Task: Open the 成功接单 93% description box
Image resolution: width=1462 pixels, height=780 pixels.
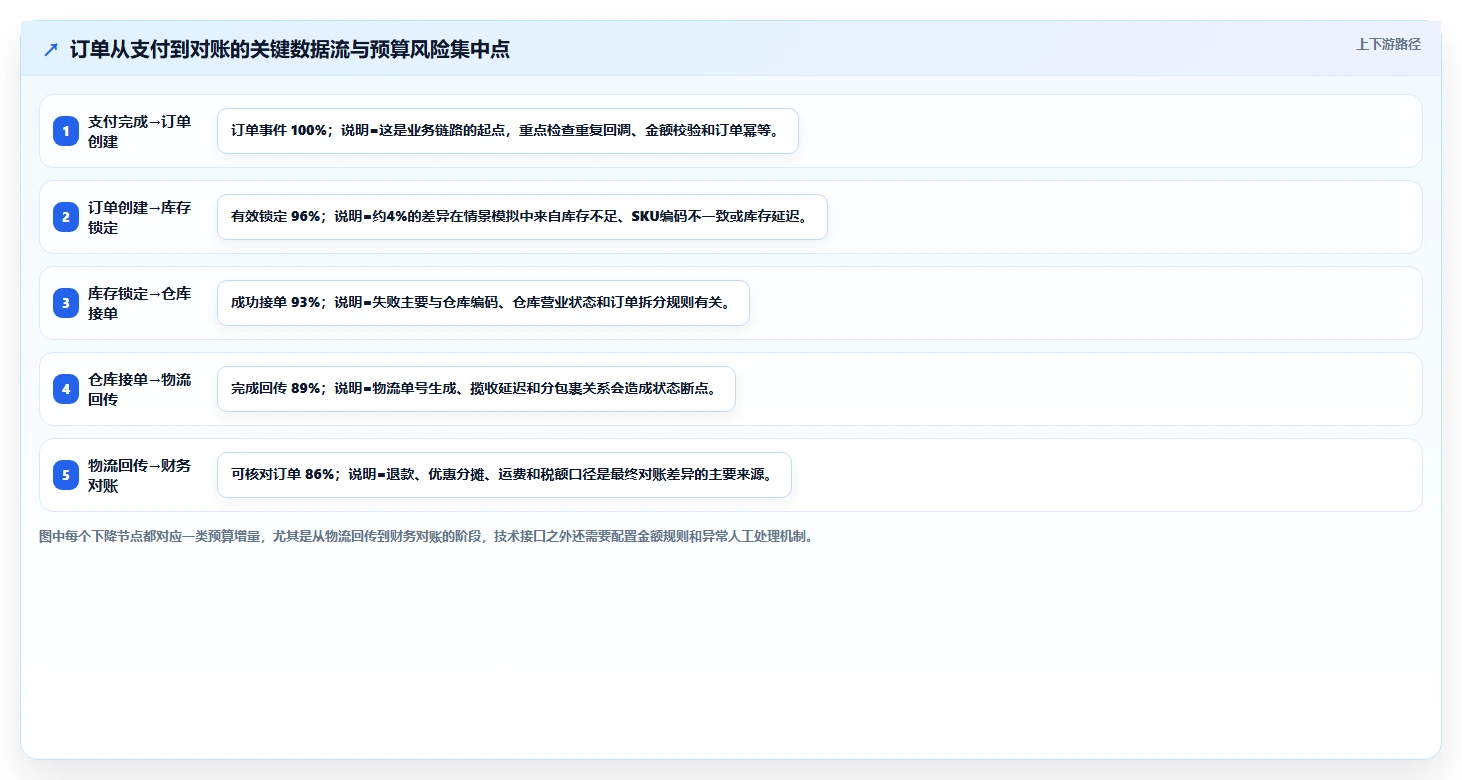Action: click(483, 303)
